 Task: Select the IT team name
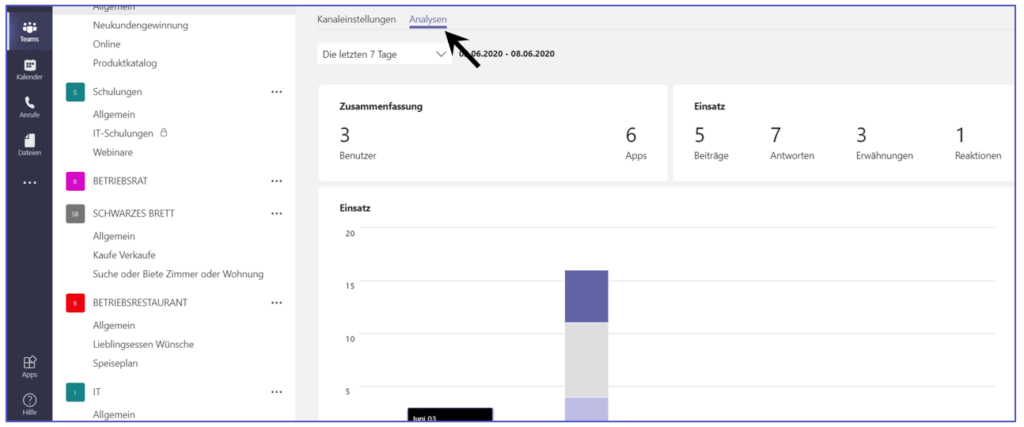97,392
